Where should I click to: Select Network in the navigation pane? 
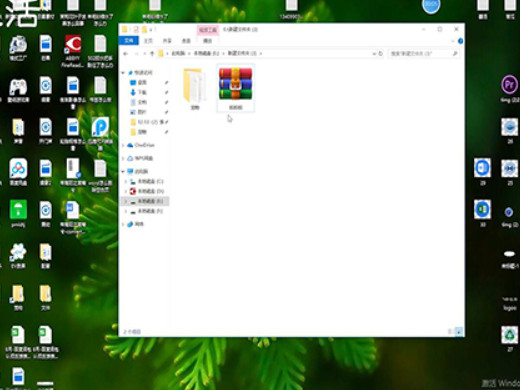coord(136,224)
